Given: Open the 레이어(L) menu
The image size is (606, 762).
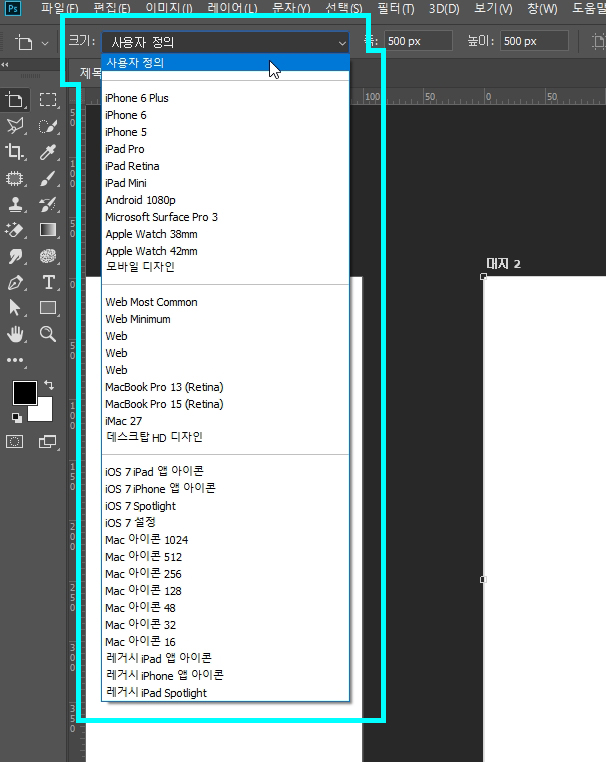Looking at the screenshot, I should pos(232,8).
